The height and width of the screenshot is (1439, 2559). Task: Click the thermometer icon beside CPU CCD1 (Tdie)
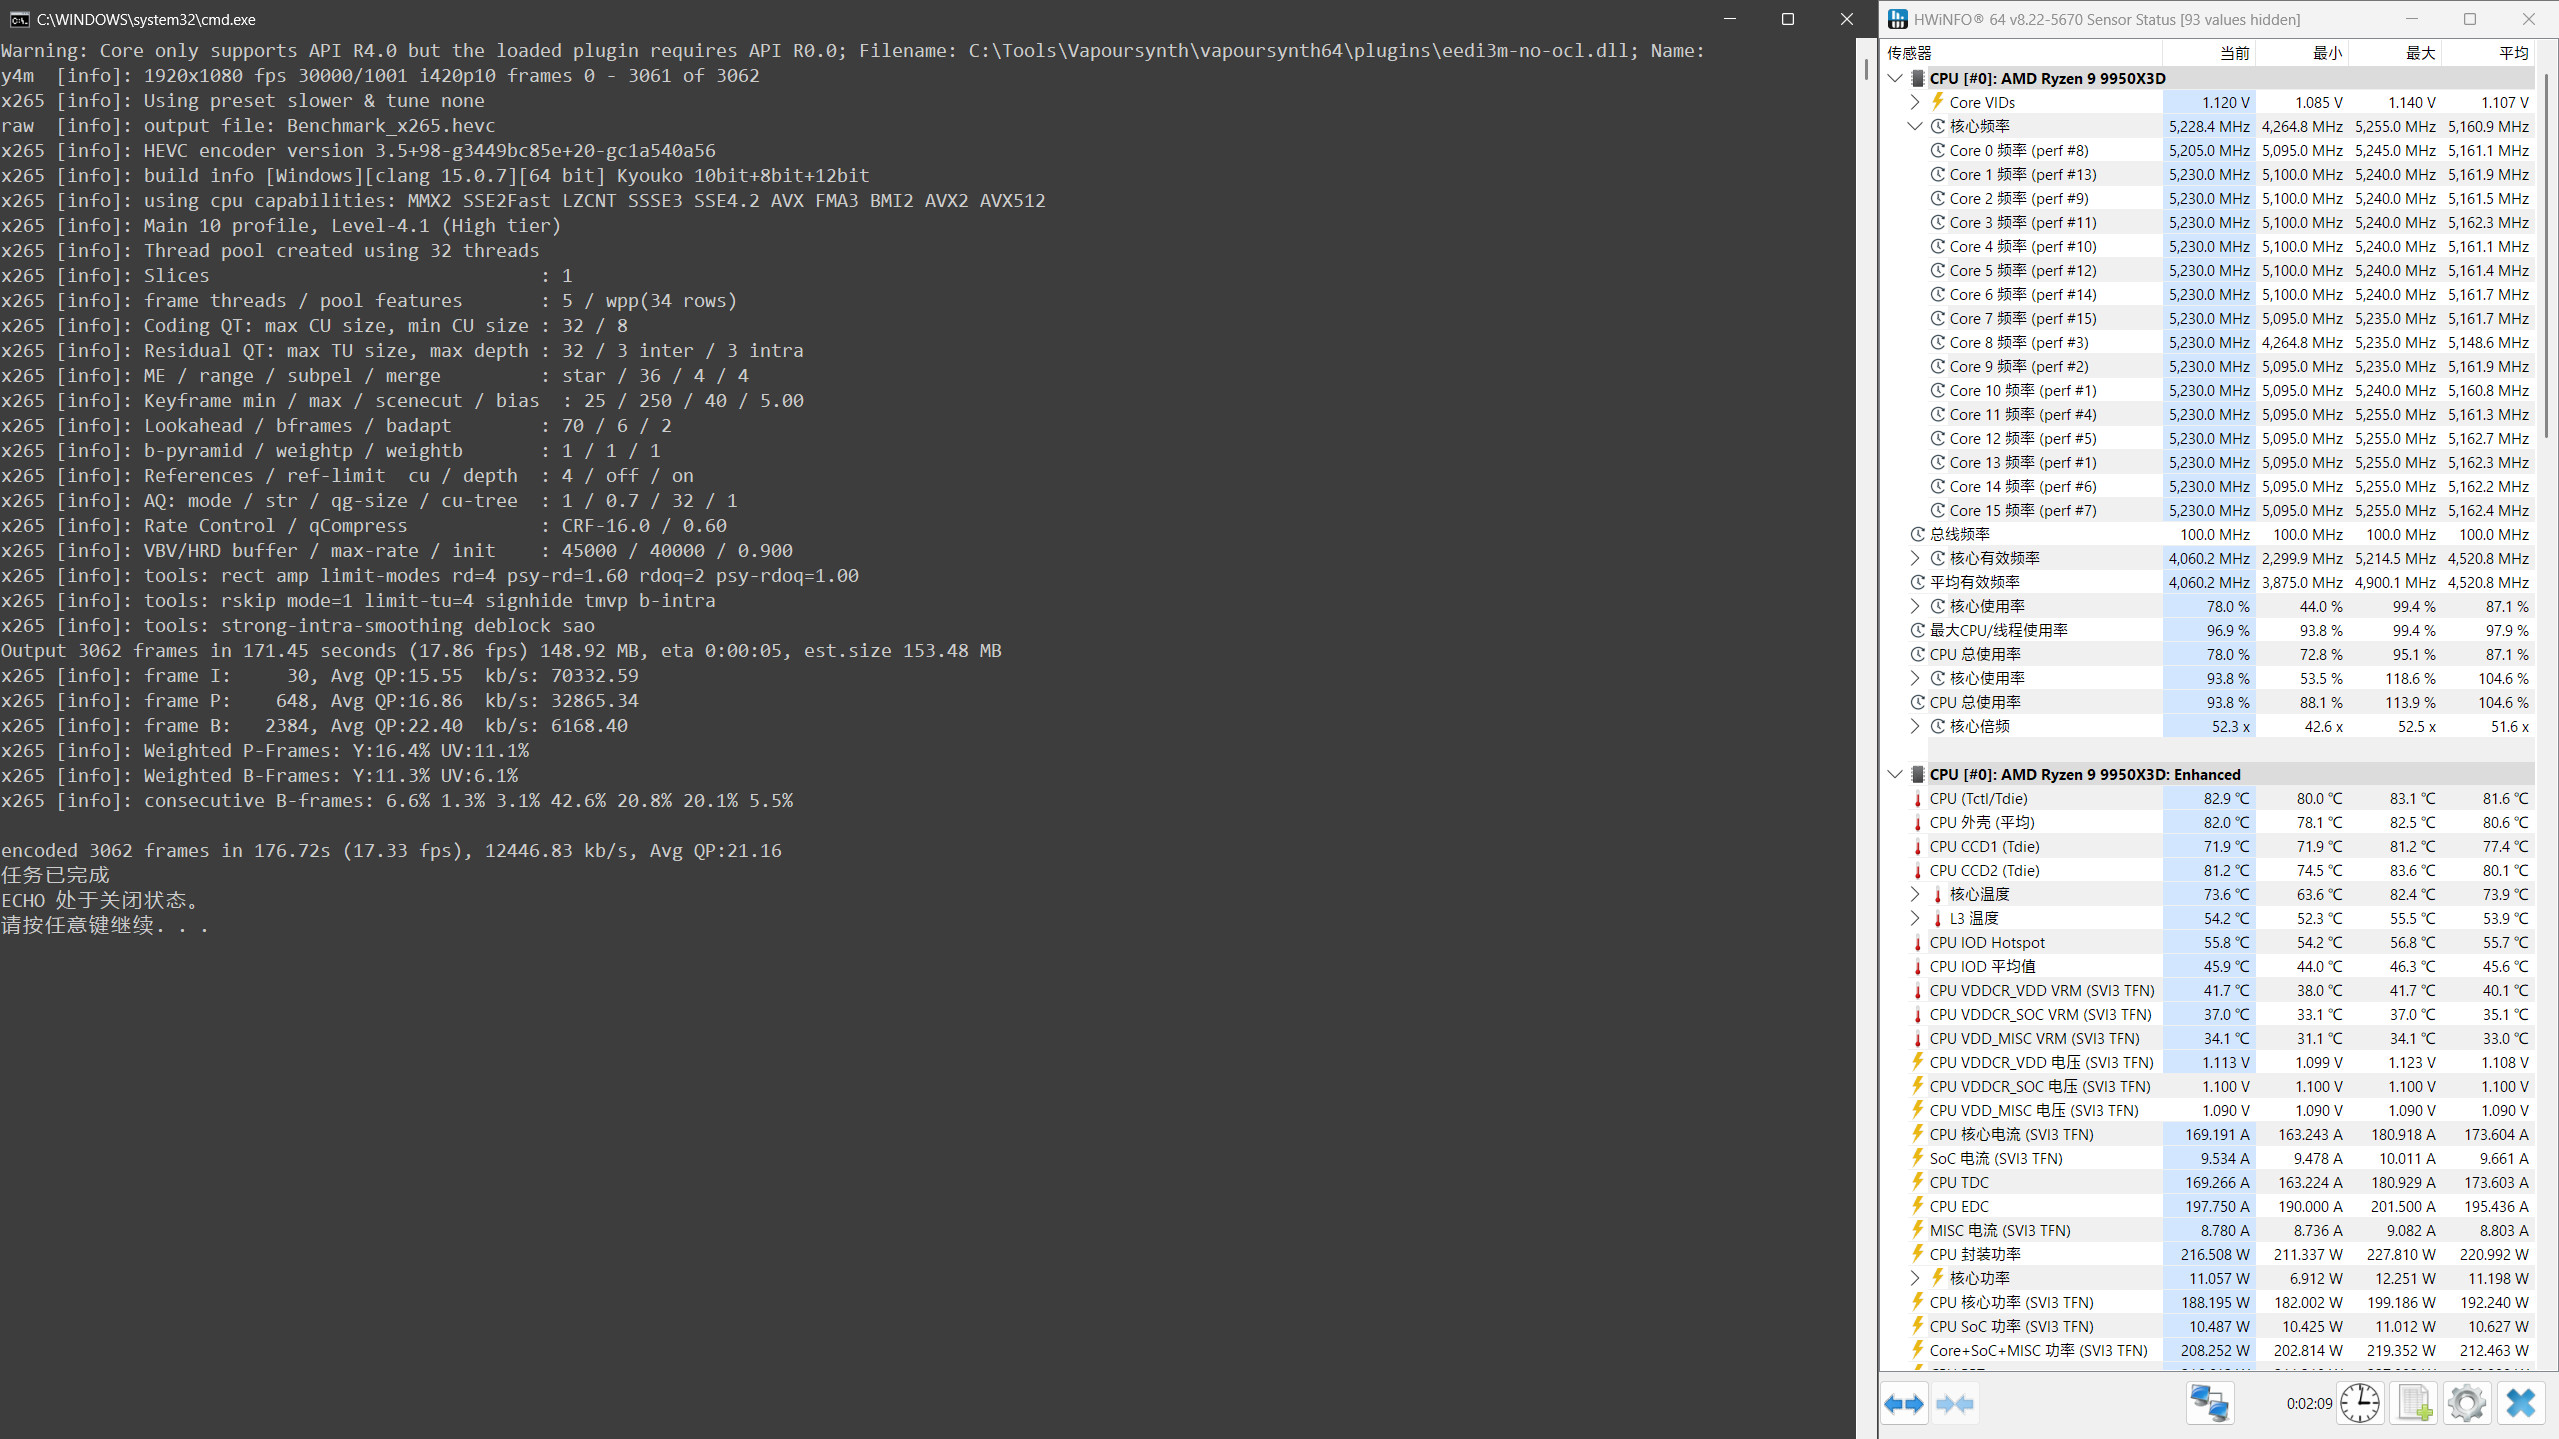click(x=1917, y=846)
